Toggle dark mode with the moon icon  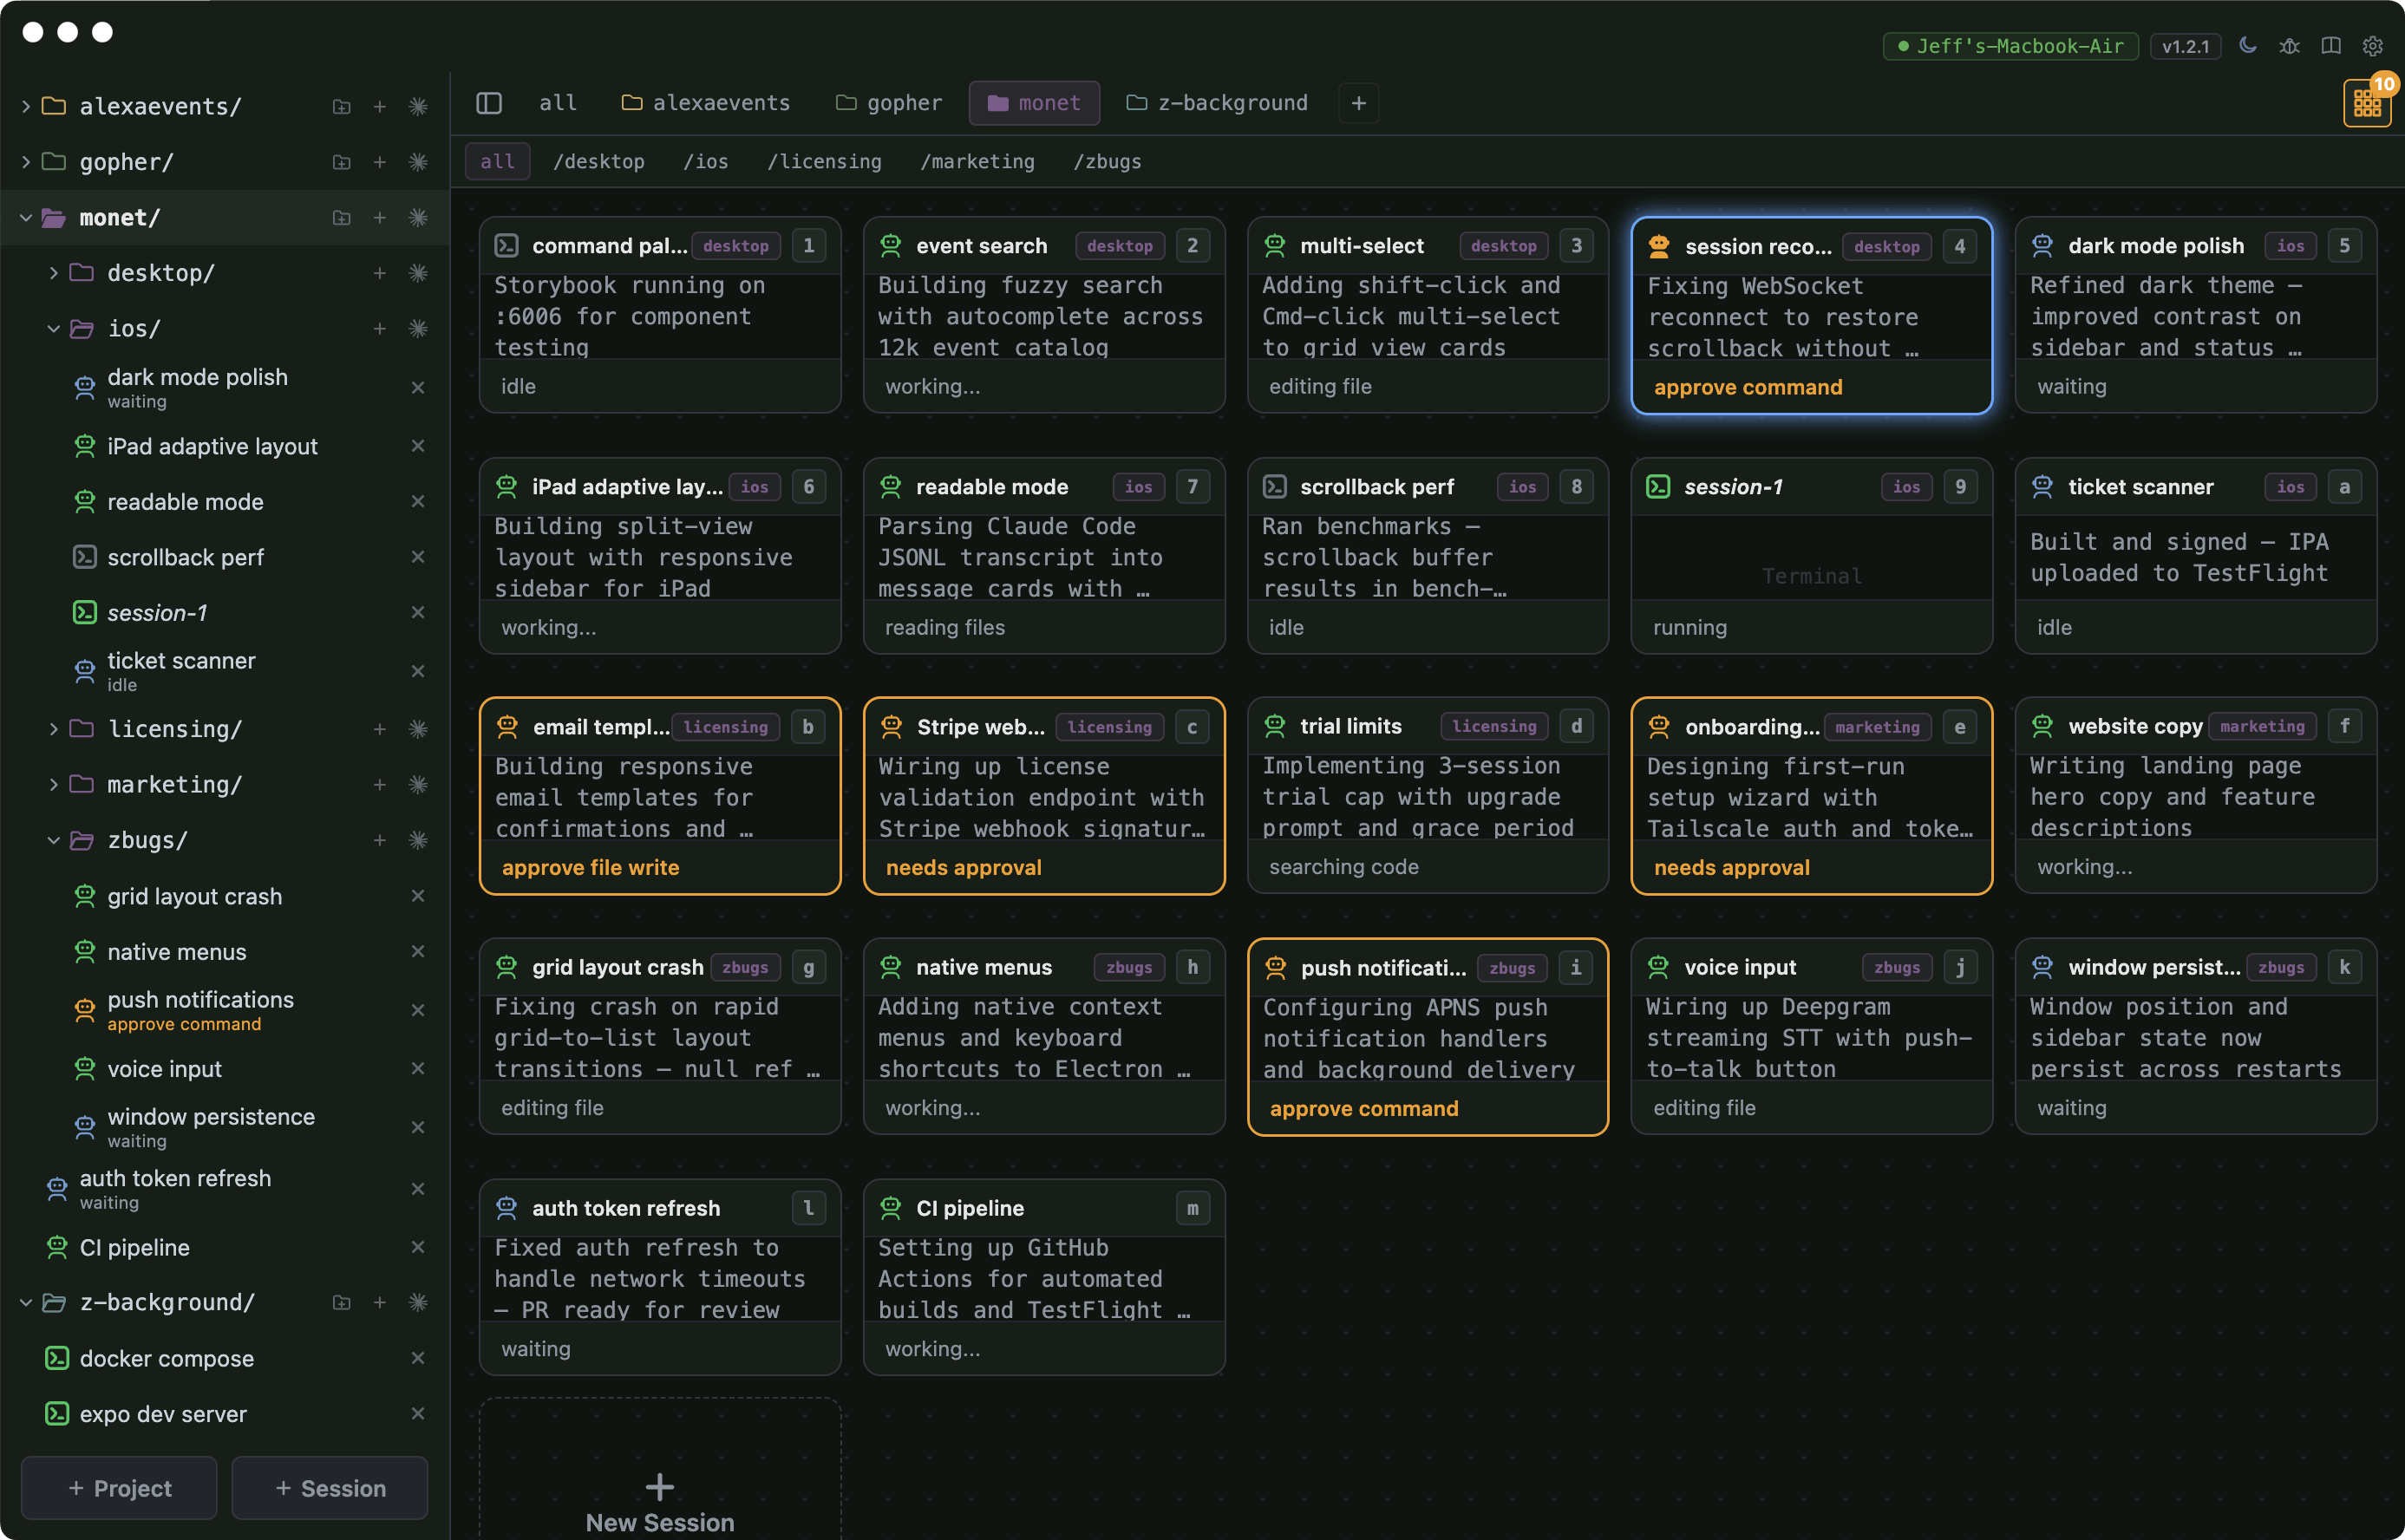(x=2249, y=46)
